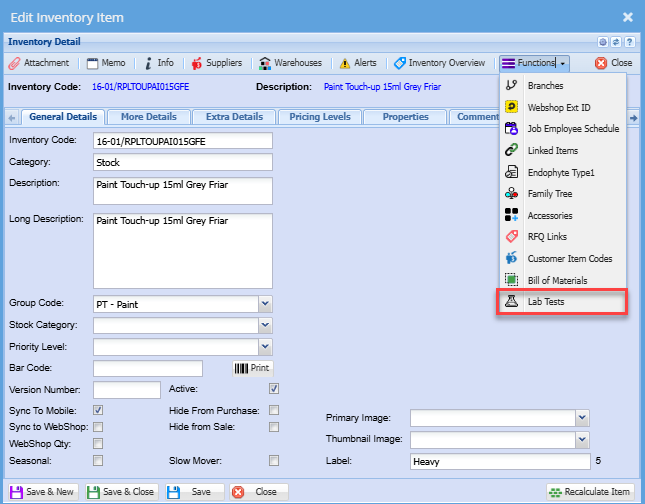
Task: Select Lab Tests flask icon
Action: click(511, 302)
